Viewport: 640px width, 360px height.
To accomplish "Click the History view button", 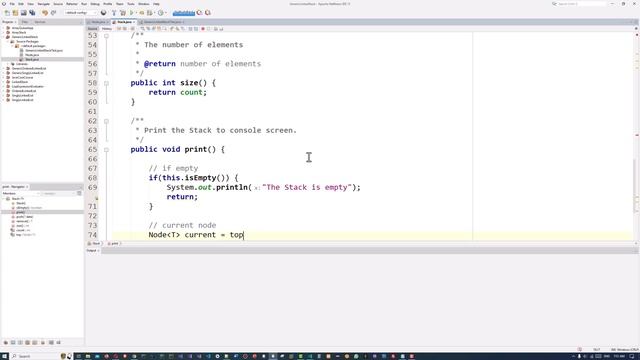I will tap(107, 29).
